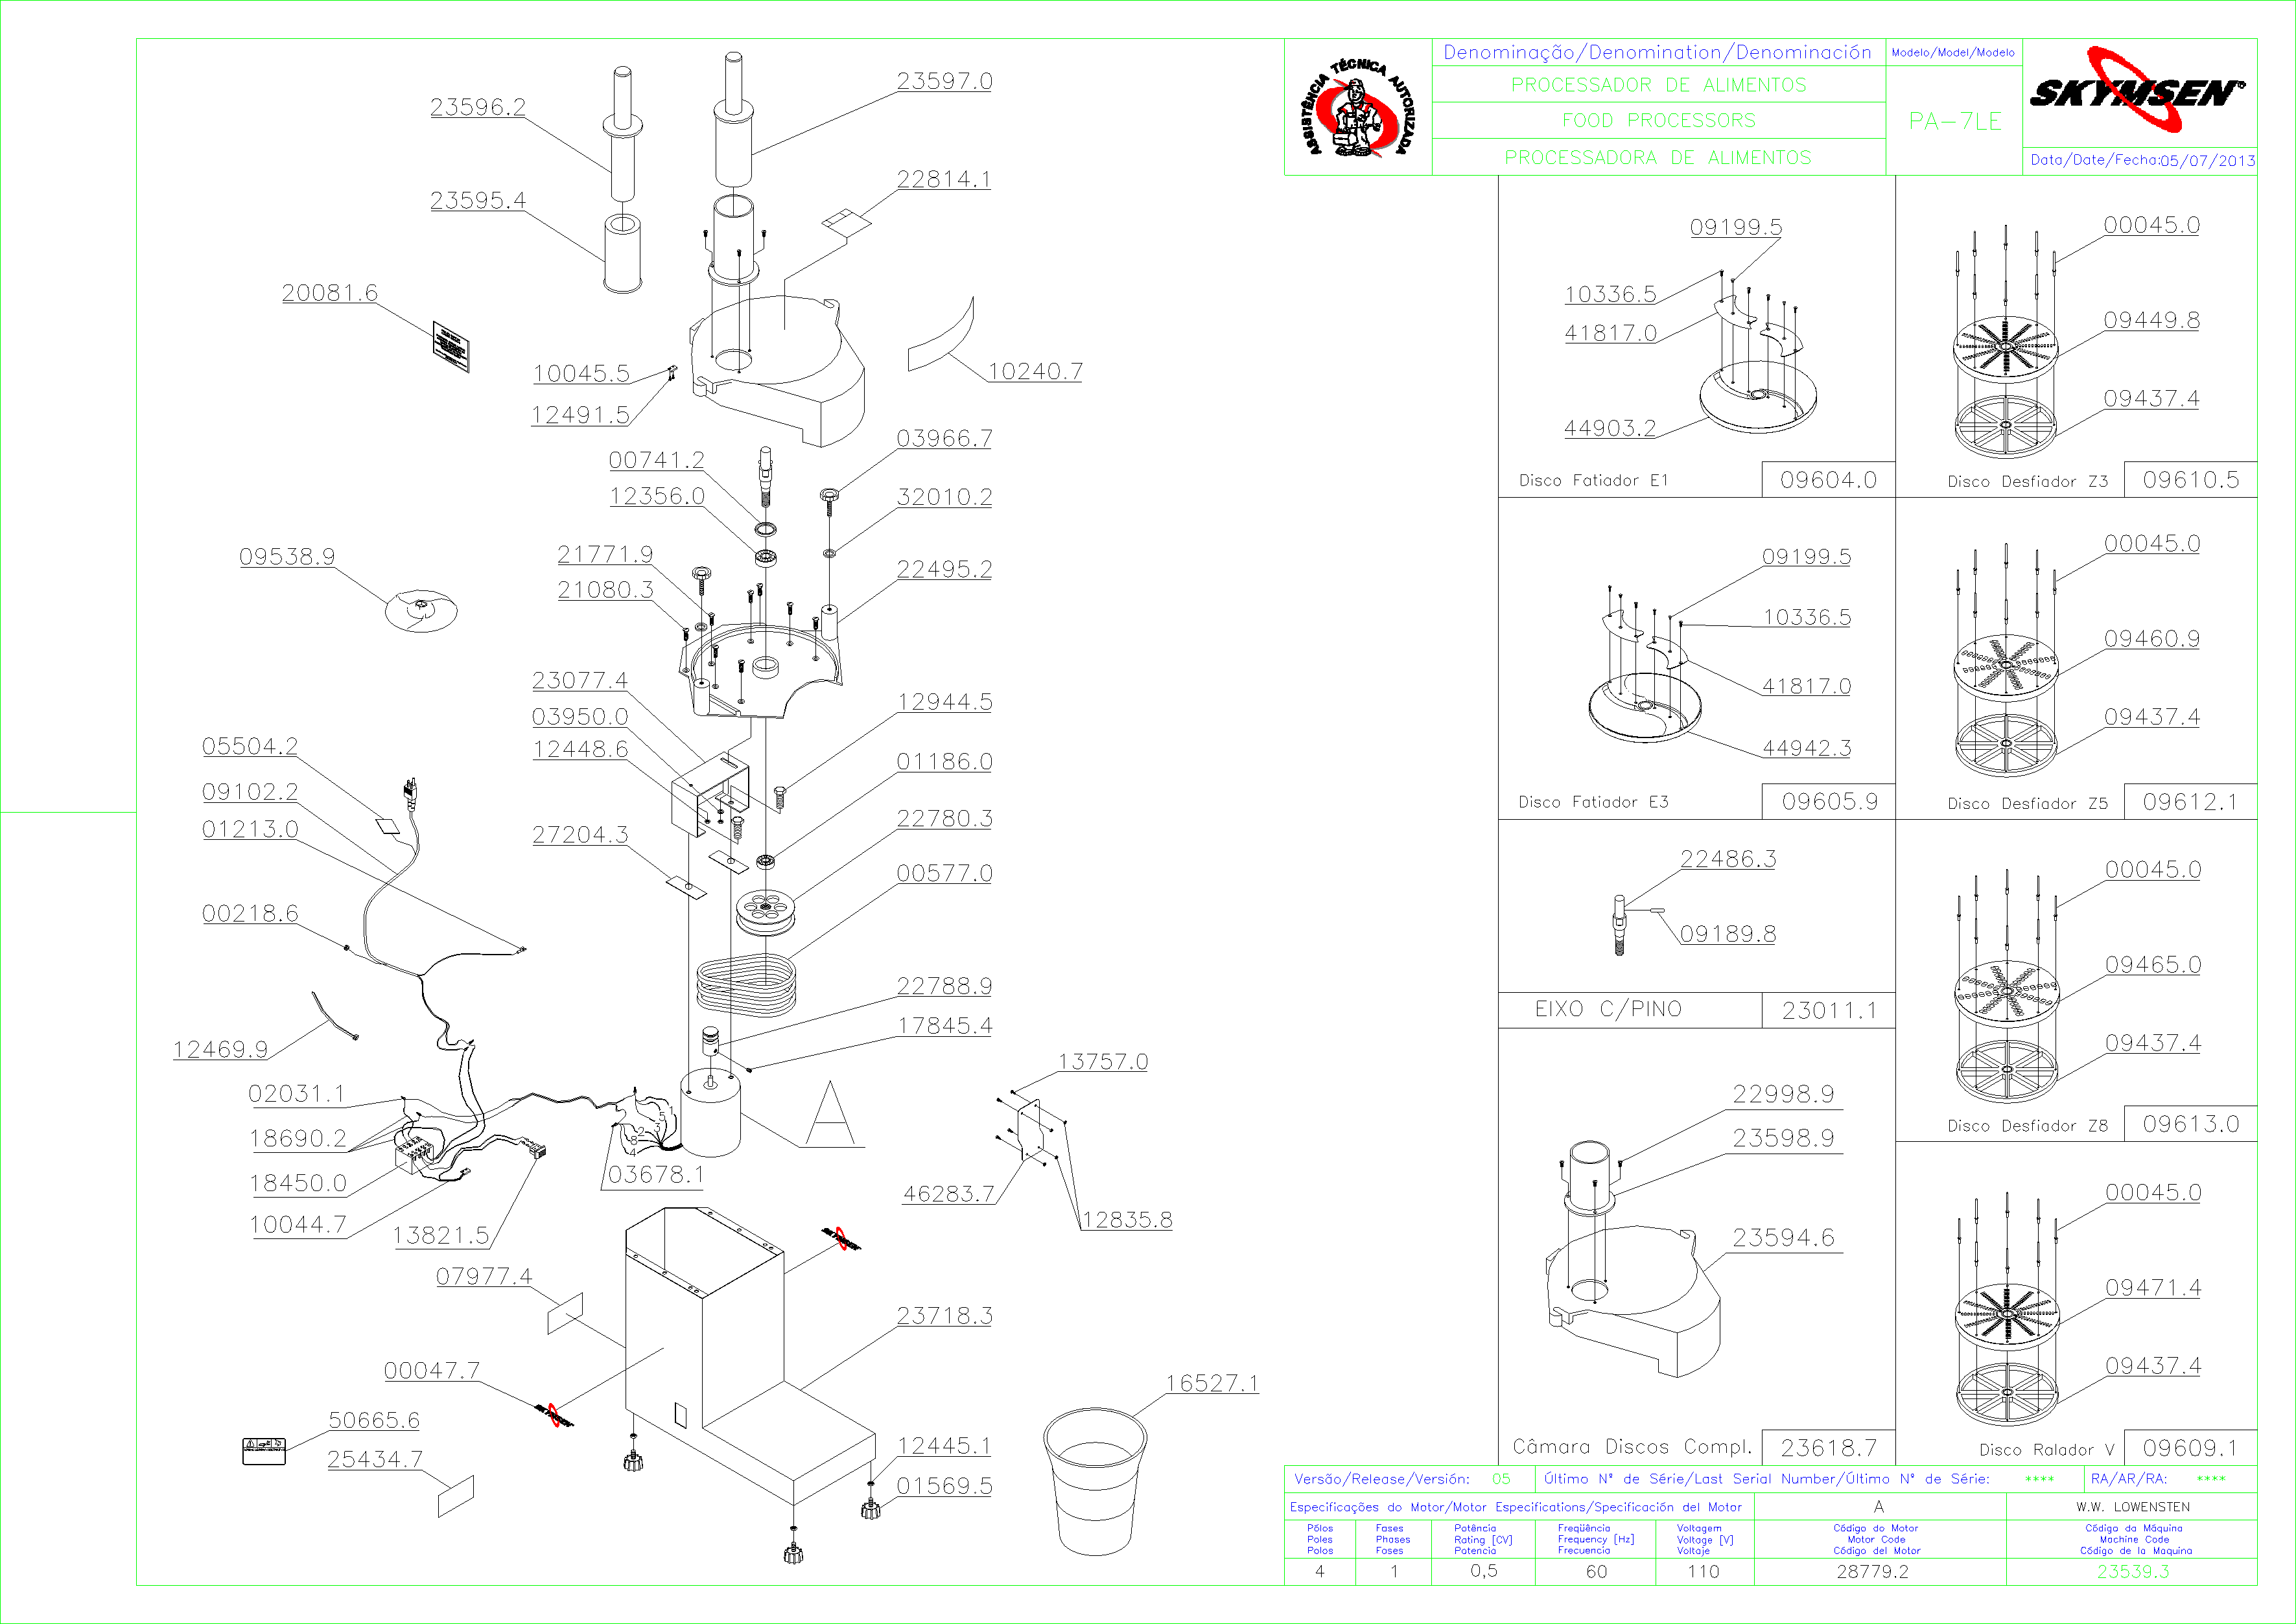Click motor part number 03678.1

(656, 1175)
